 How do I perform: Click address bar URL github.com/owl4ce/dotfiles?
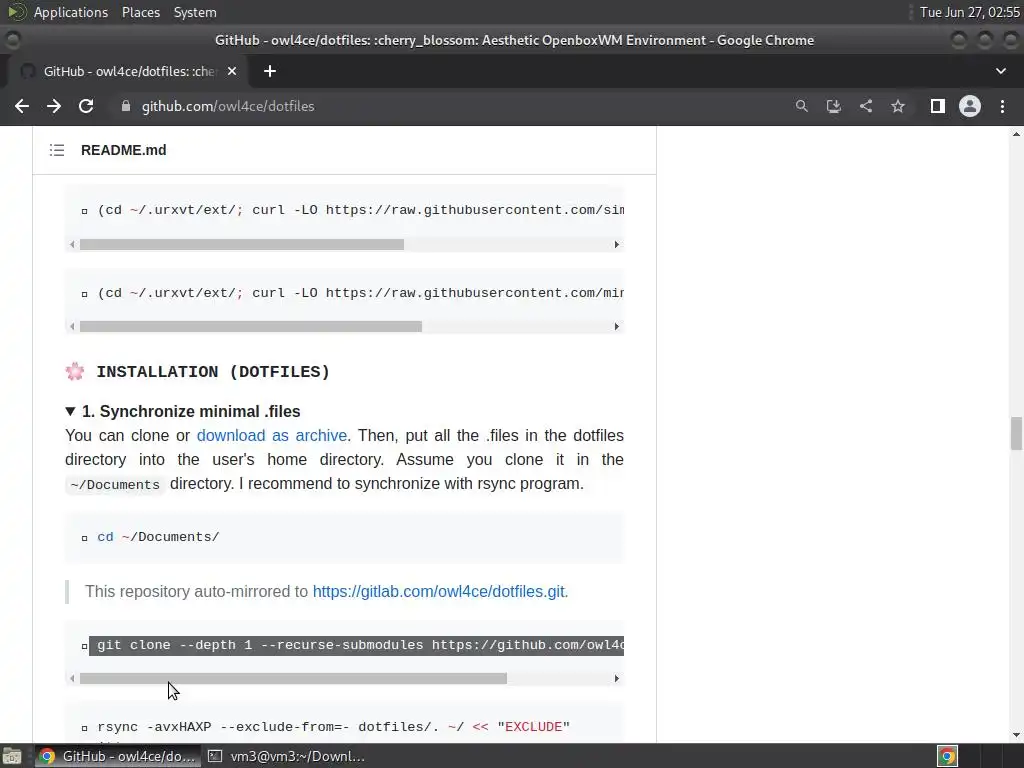[228, 106]
